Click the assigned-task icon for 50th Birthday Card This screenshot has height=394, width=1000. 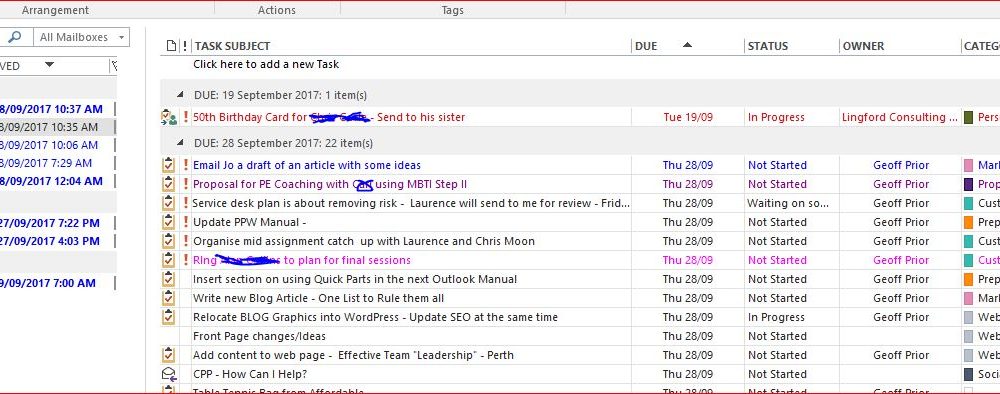point(169,117)
